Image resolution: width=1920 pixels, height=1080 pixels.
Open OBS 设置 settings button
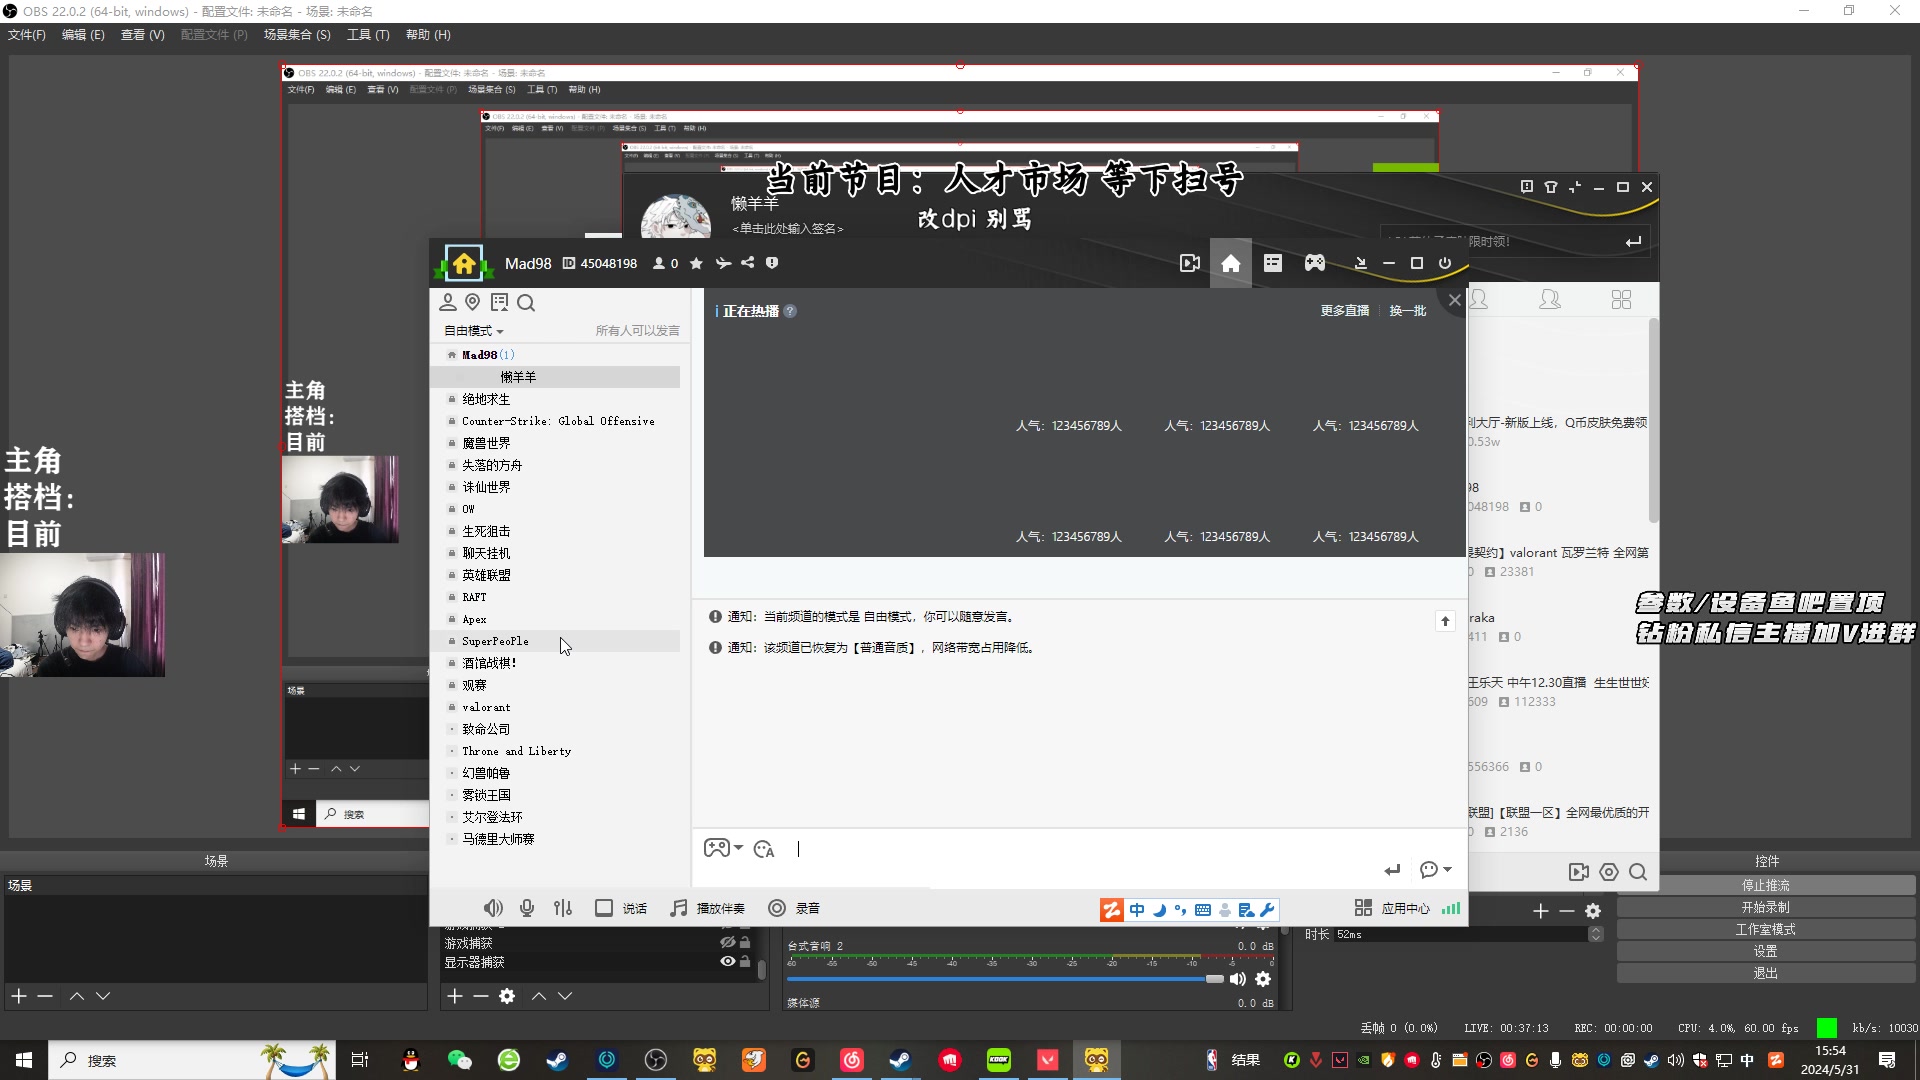point(1766,951)
